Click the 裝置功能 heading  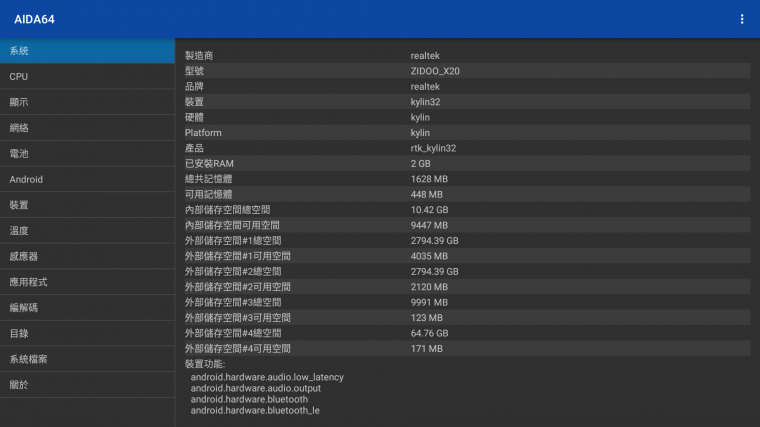pos(205,364)
